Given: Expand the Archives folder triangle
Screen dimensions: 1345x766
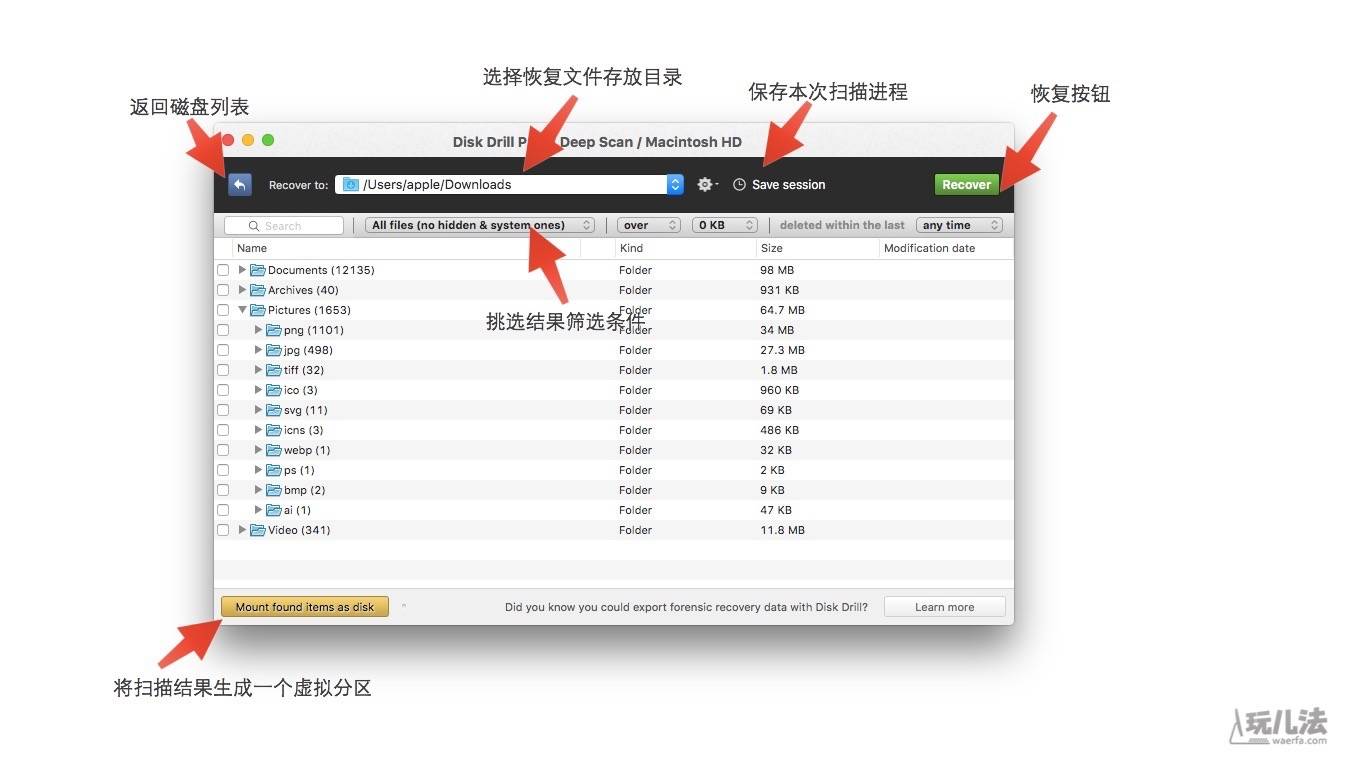Looking at the screenshot, I should (x=242, y=290).
